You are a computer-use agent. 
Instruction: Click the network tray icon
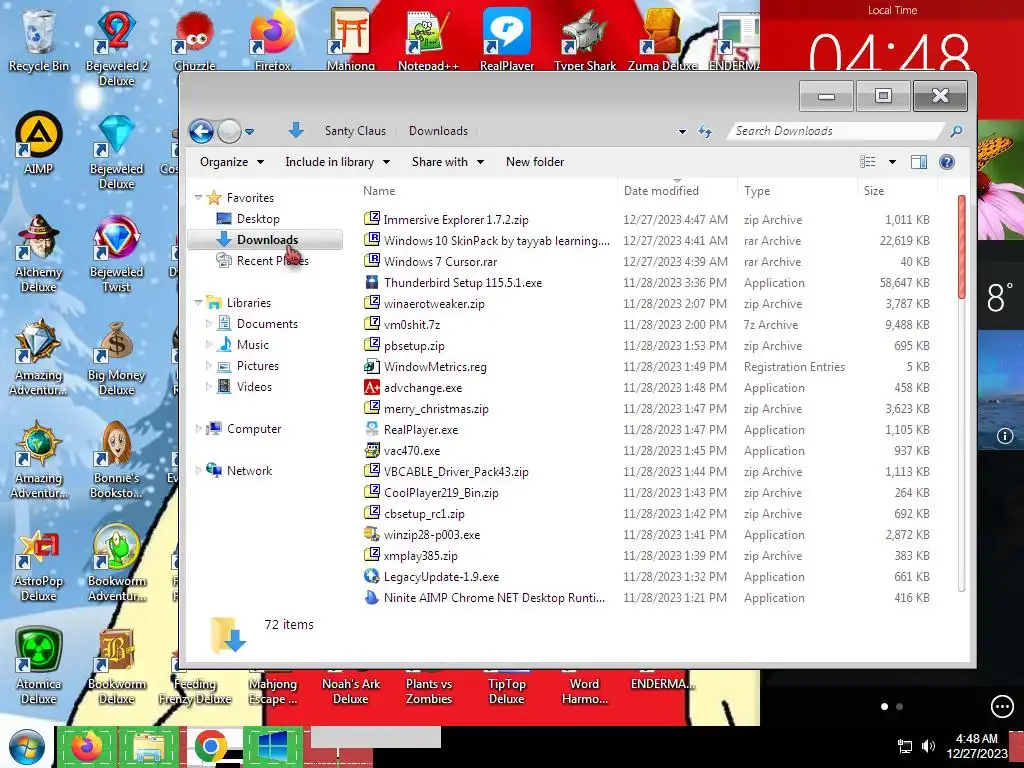(905, 746)
